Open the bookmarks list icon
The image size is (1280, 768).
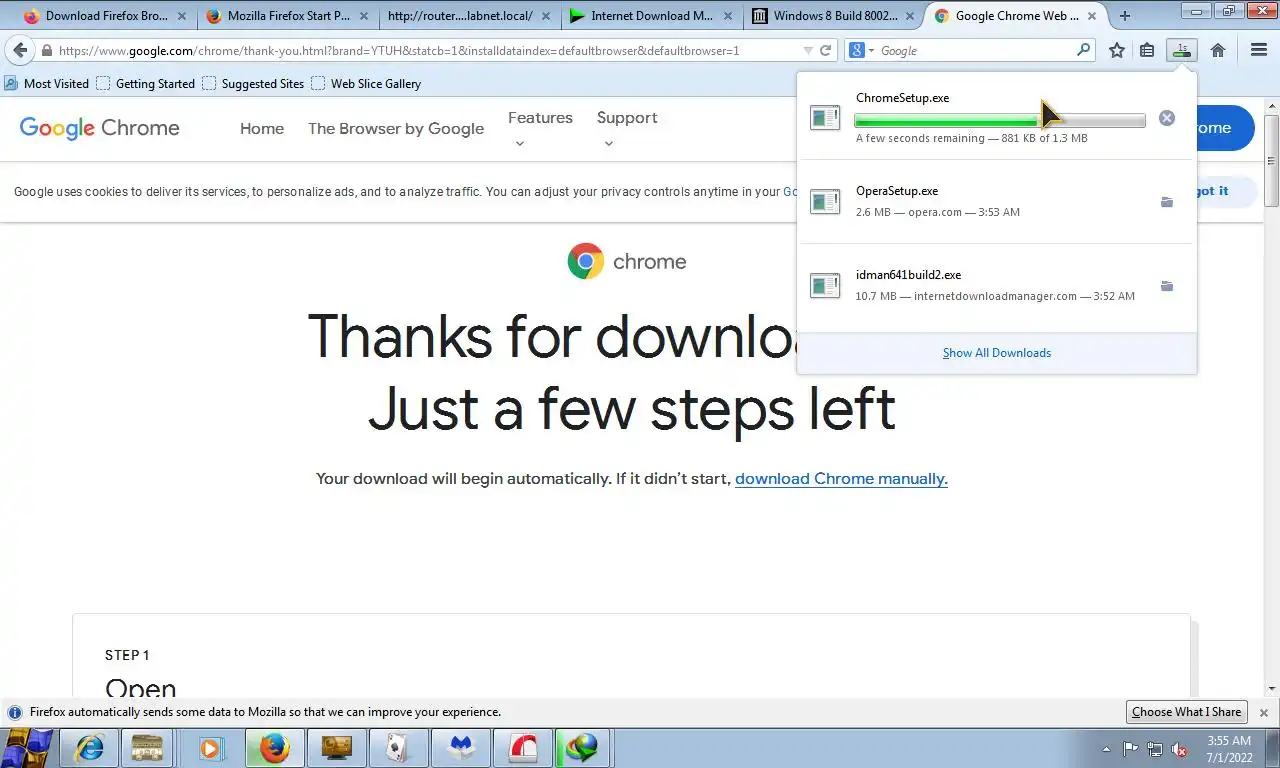1148,50
